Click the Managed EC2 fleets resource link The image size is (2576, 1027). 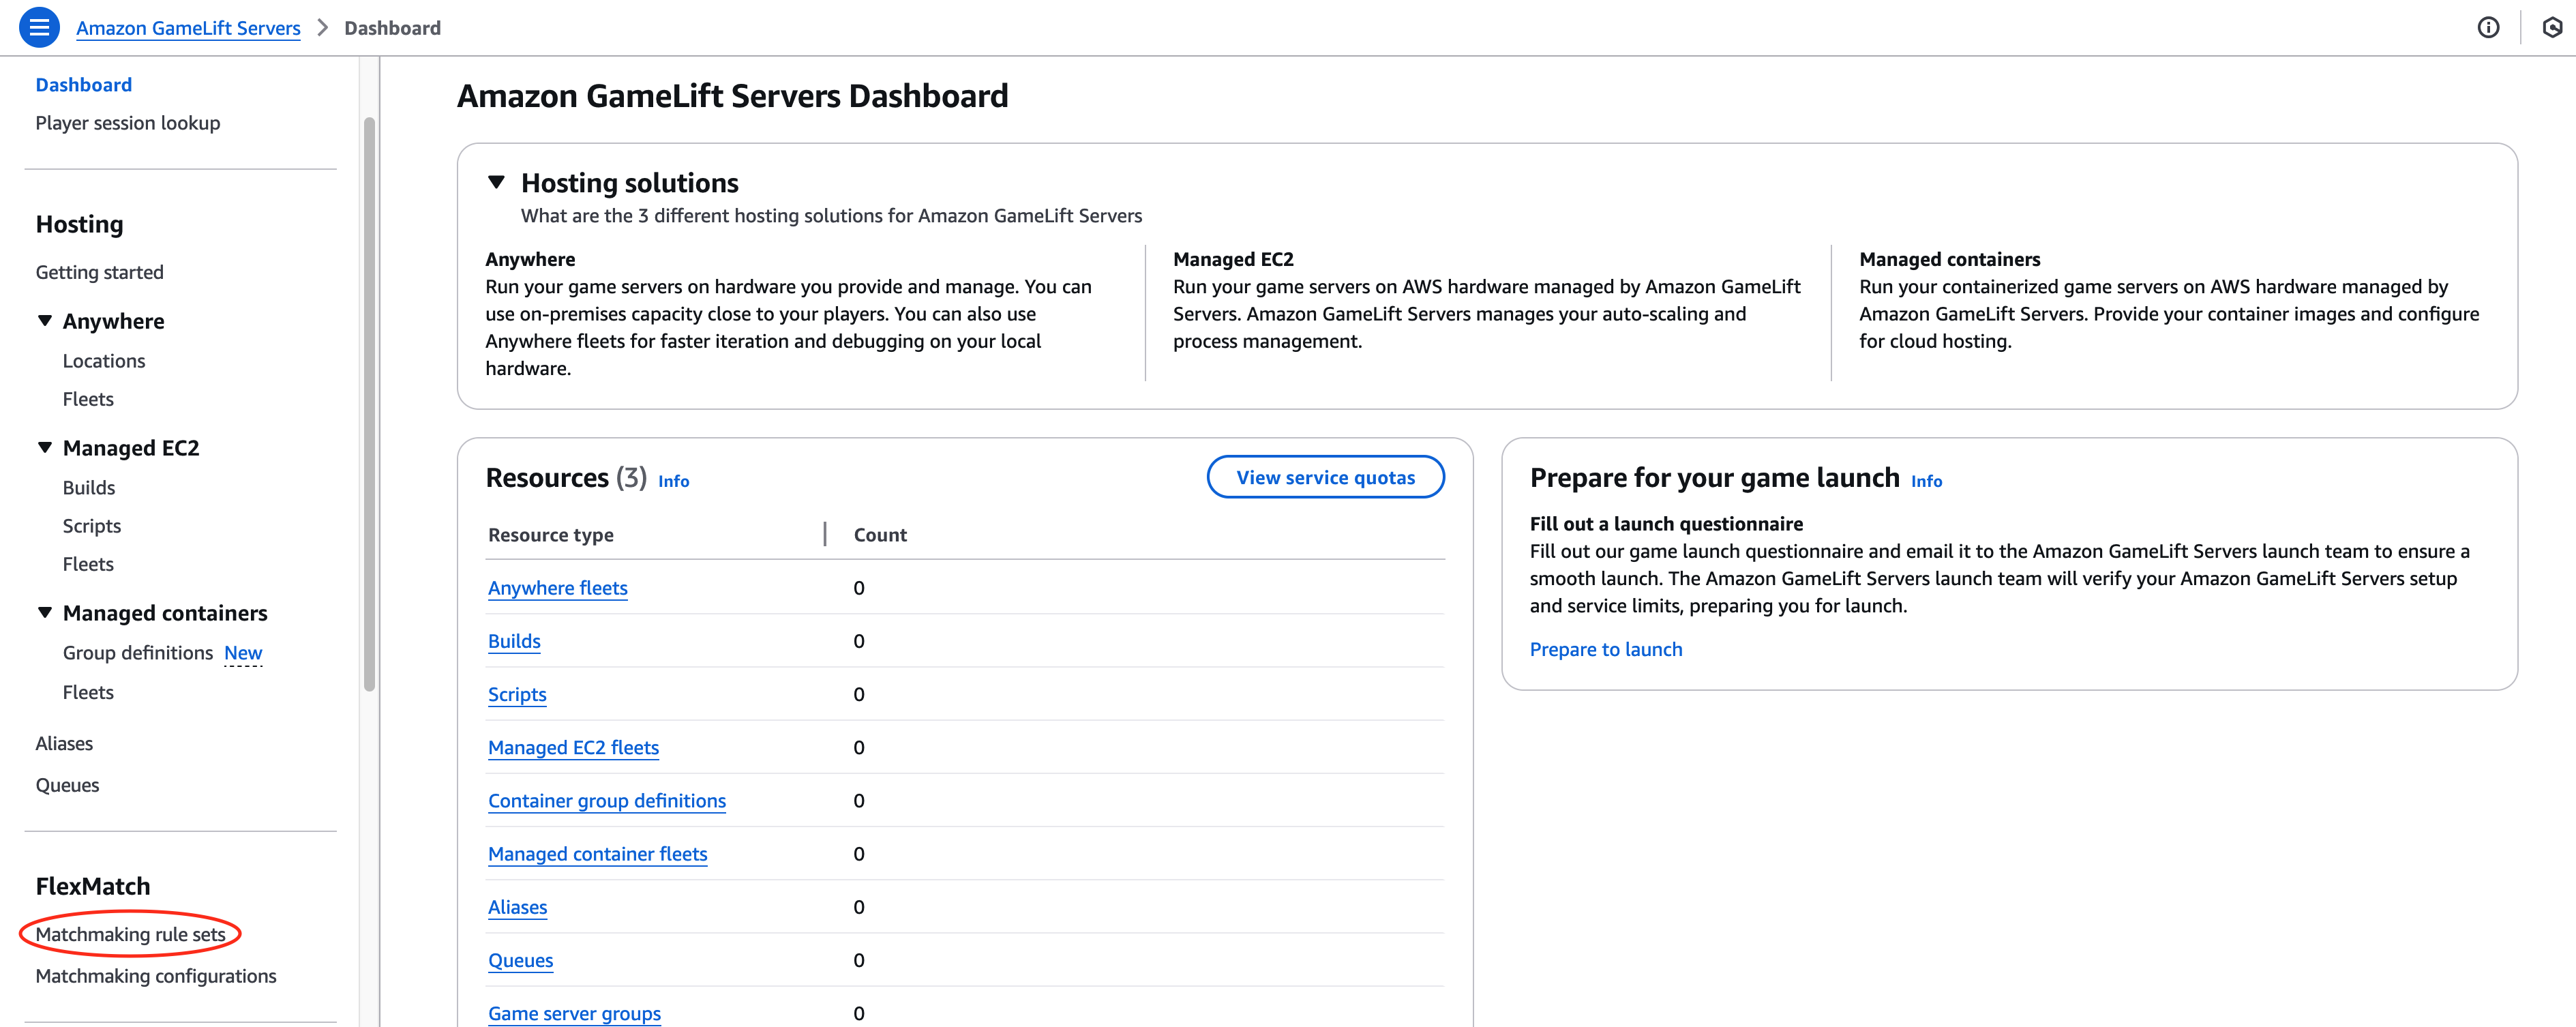(573, 748)
